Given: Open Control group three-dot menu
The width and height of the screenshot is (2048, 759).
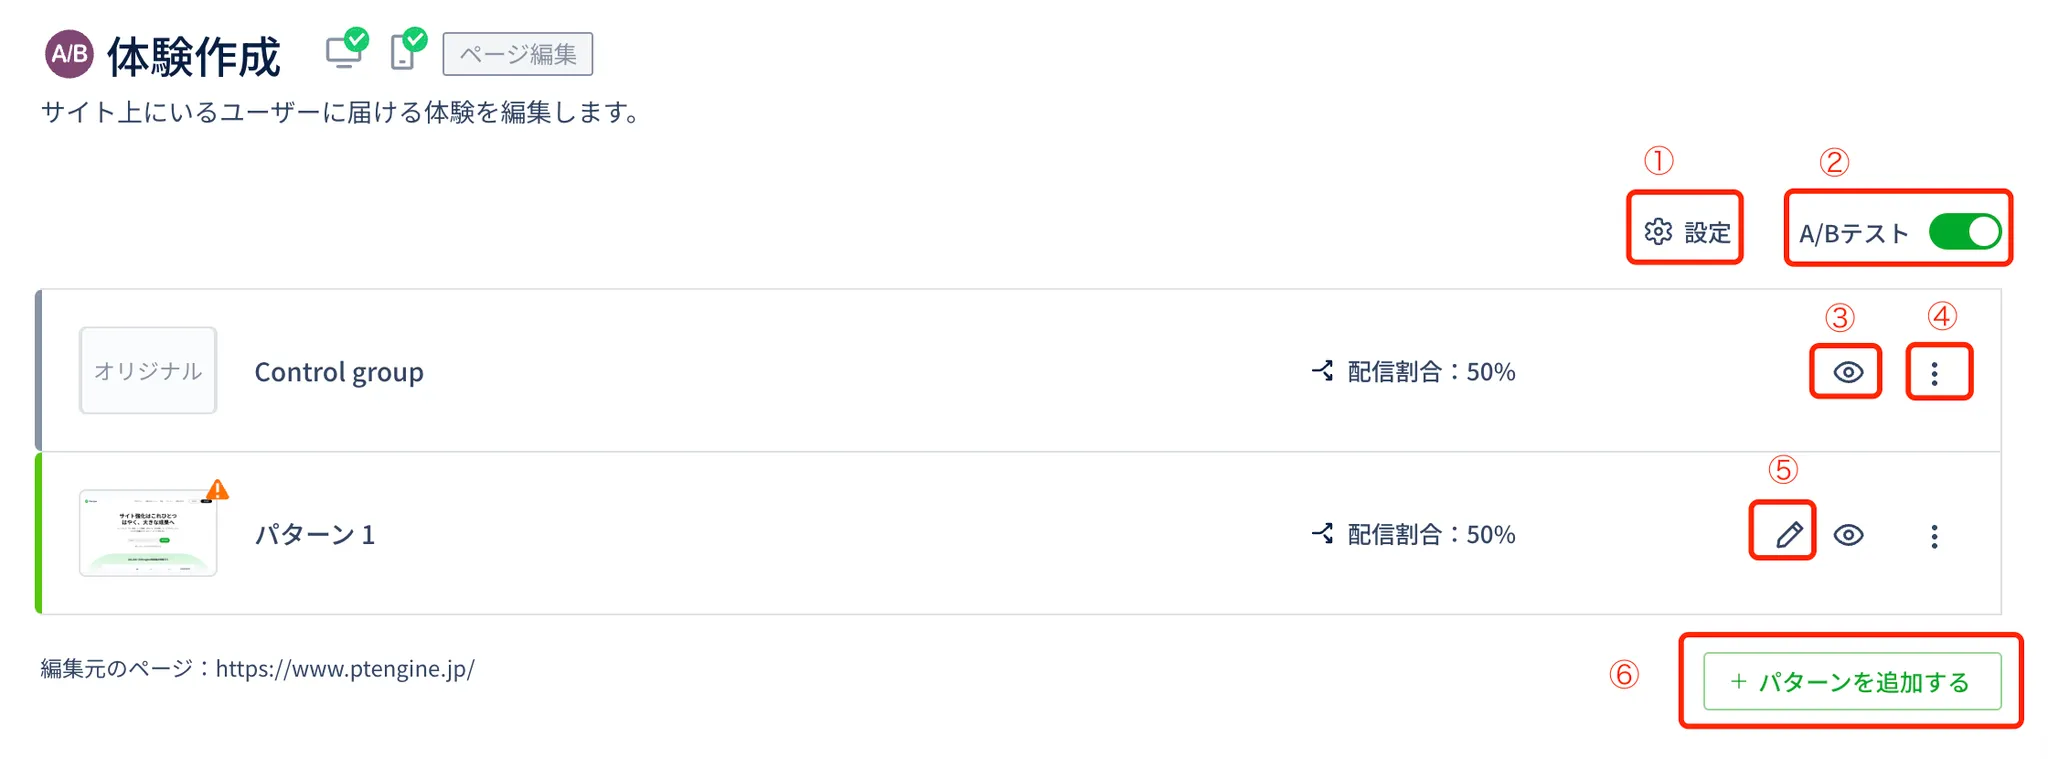Looking at the screenshot, I should [1935, 373].
